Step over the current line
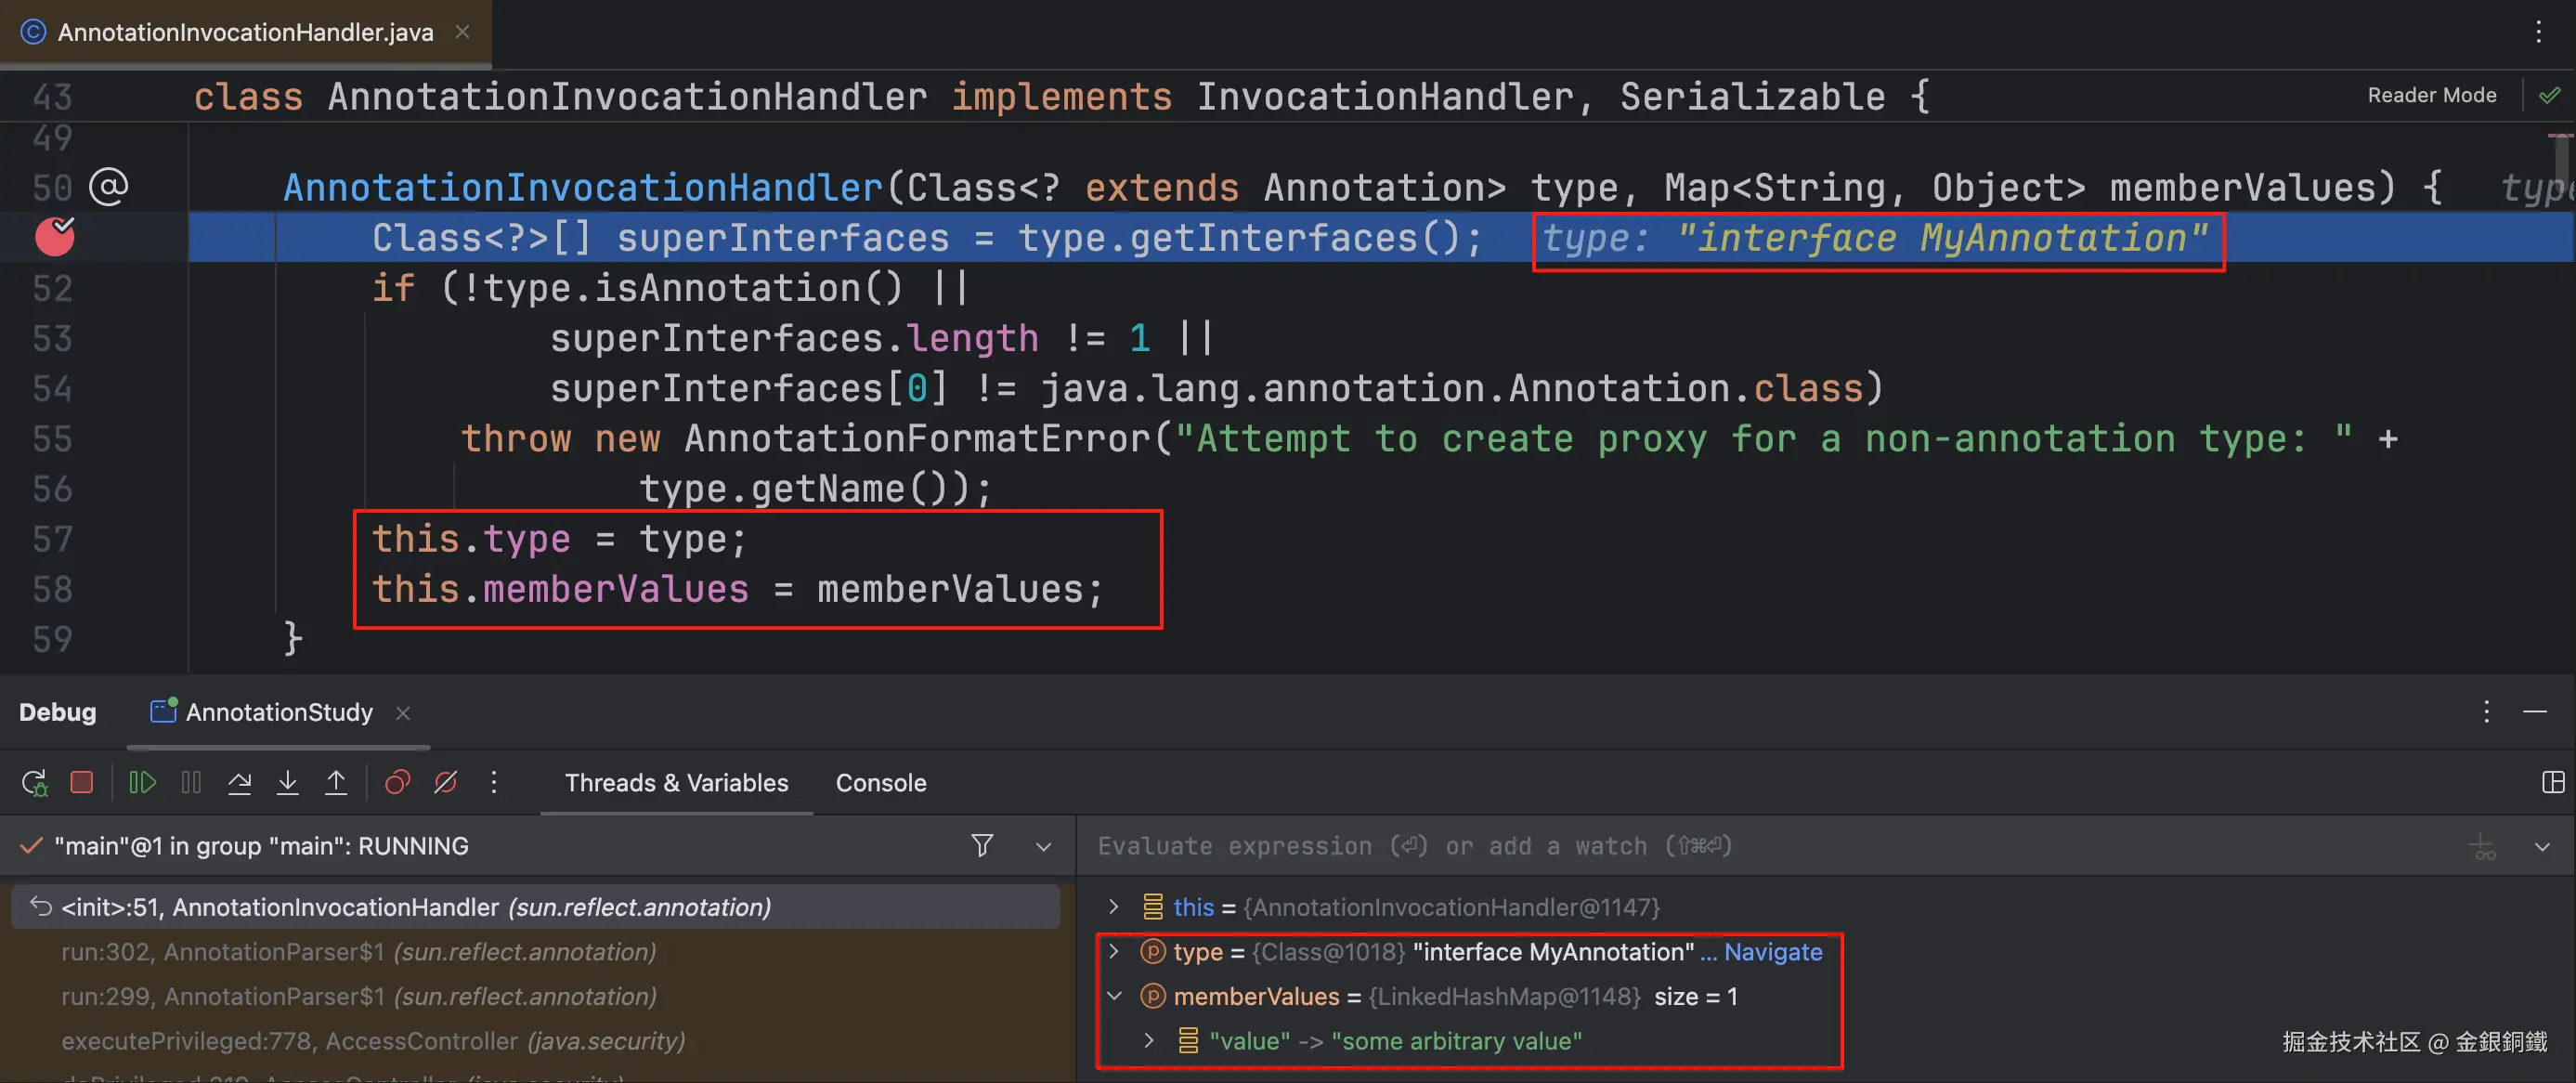Viewport: 2576px width, 1083px height. tap(239, 783)
